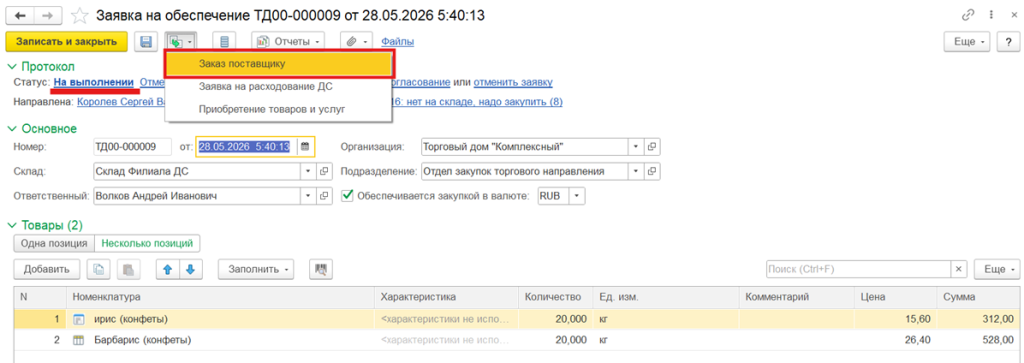Move row up with the blue arrow
This screenshot has height=363, width=1024.
(x=168, y=269)
